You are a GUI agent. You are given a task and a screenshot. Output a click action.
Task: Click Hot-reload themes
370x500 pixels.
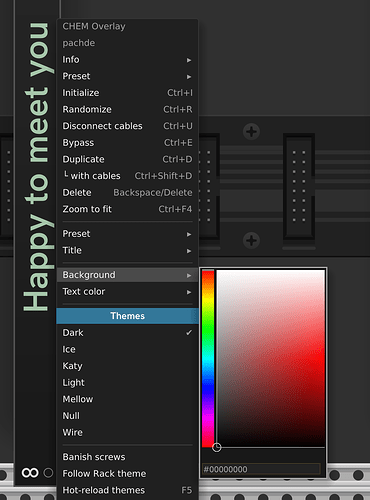(127, 490)
